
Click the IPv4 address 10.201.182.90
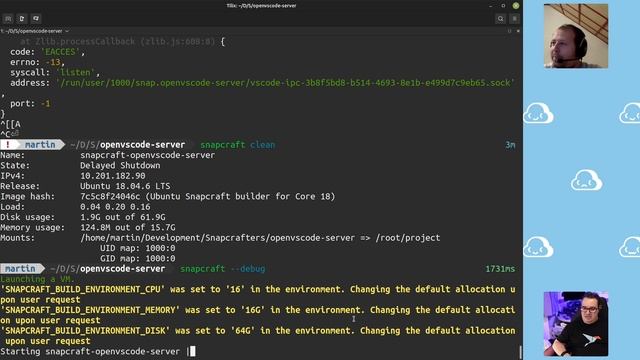tap(113, 176)
